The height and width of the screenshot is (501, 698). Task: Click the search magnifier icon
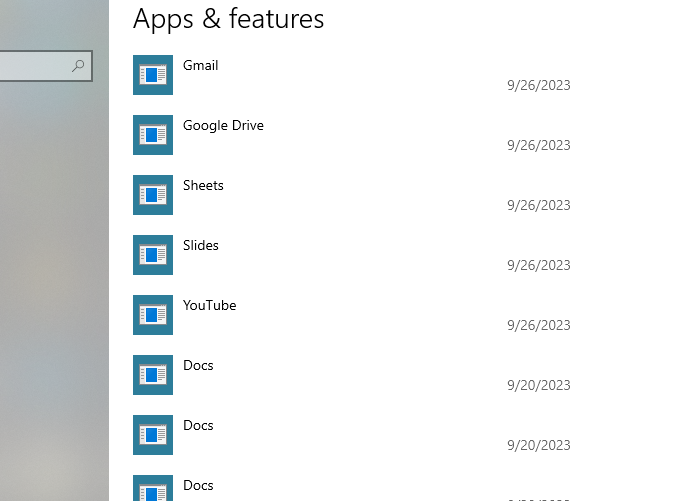(78, 66)
